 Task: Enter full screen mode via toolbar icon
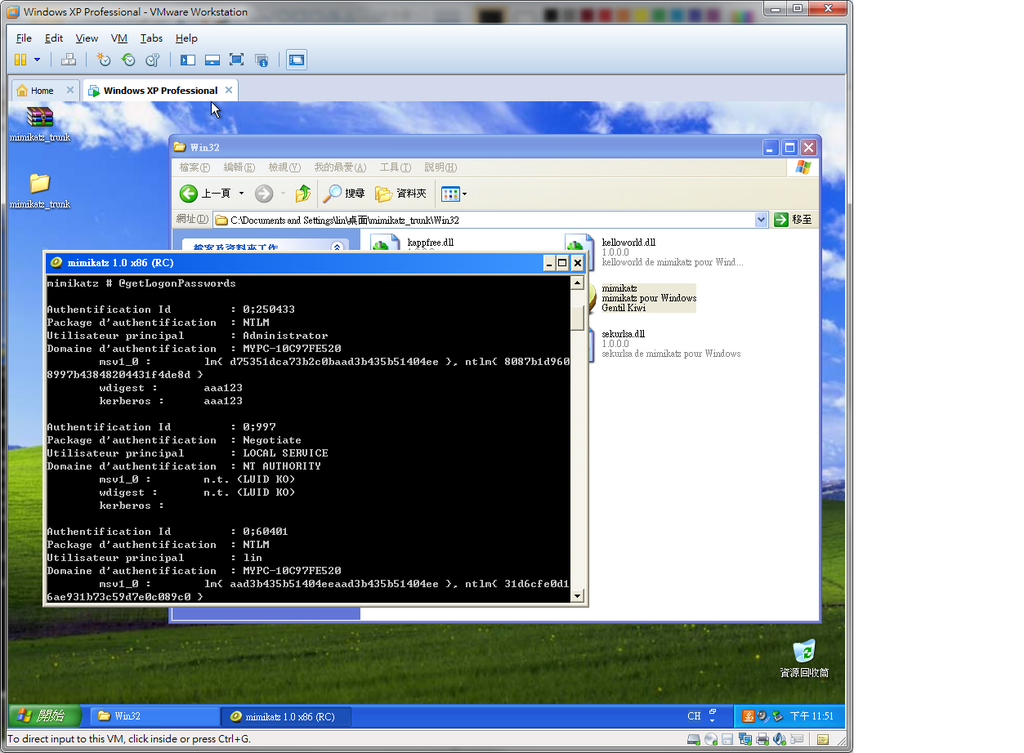pyautogui.click(x=236, y=60)
